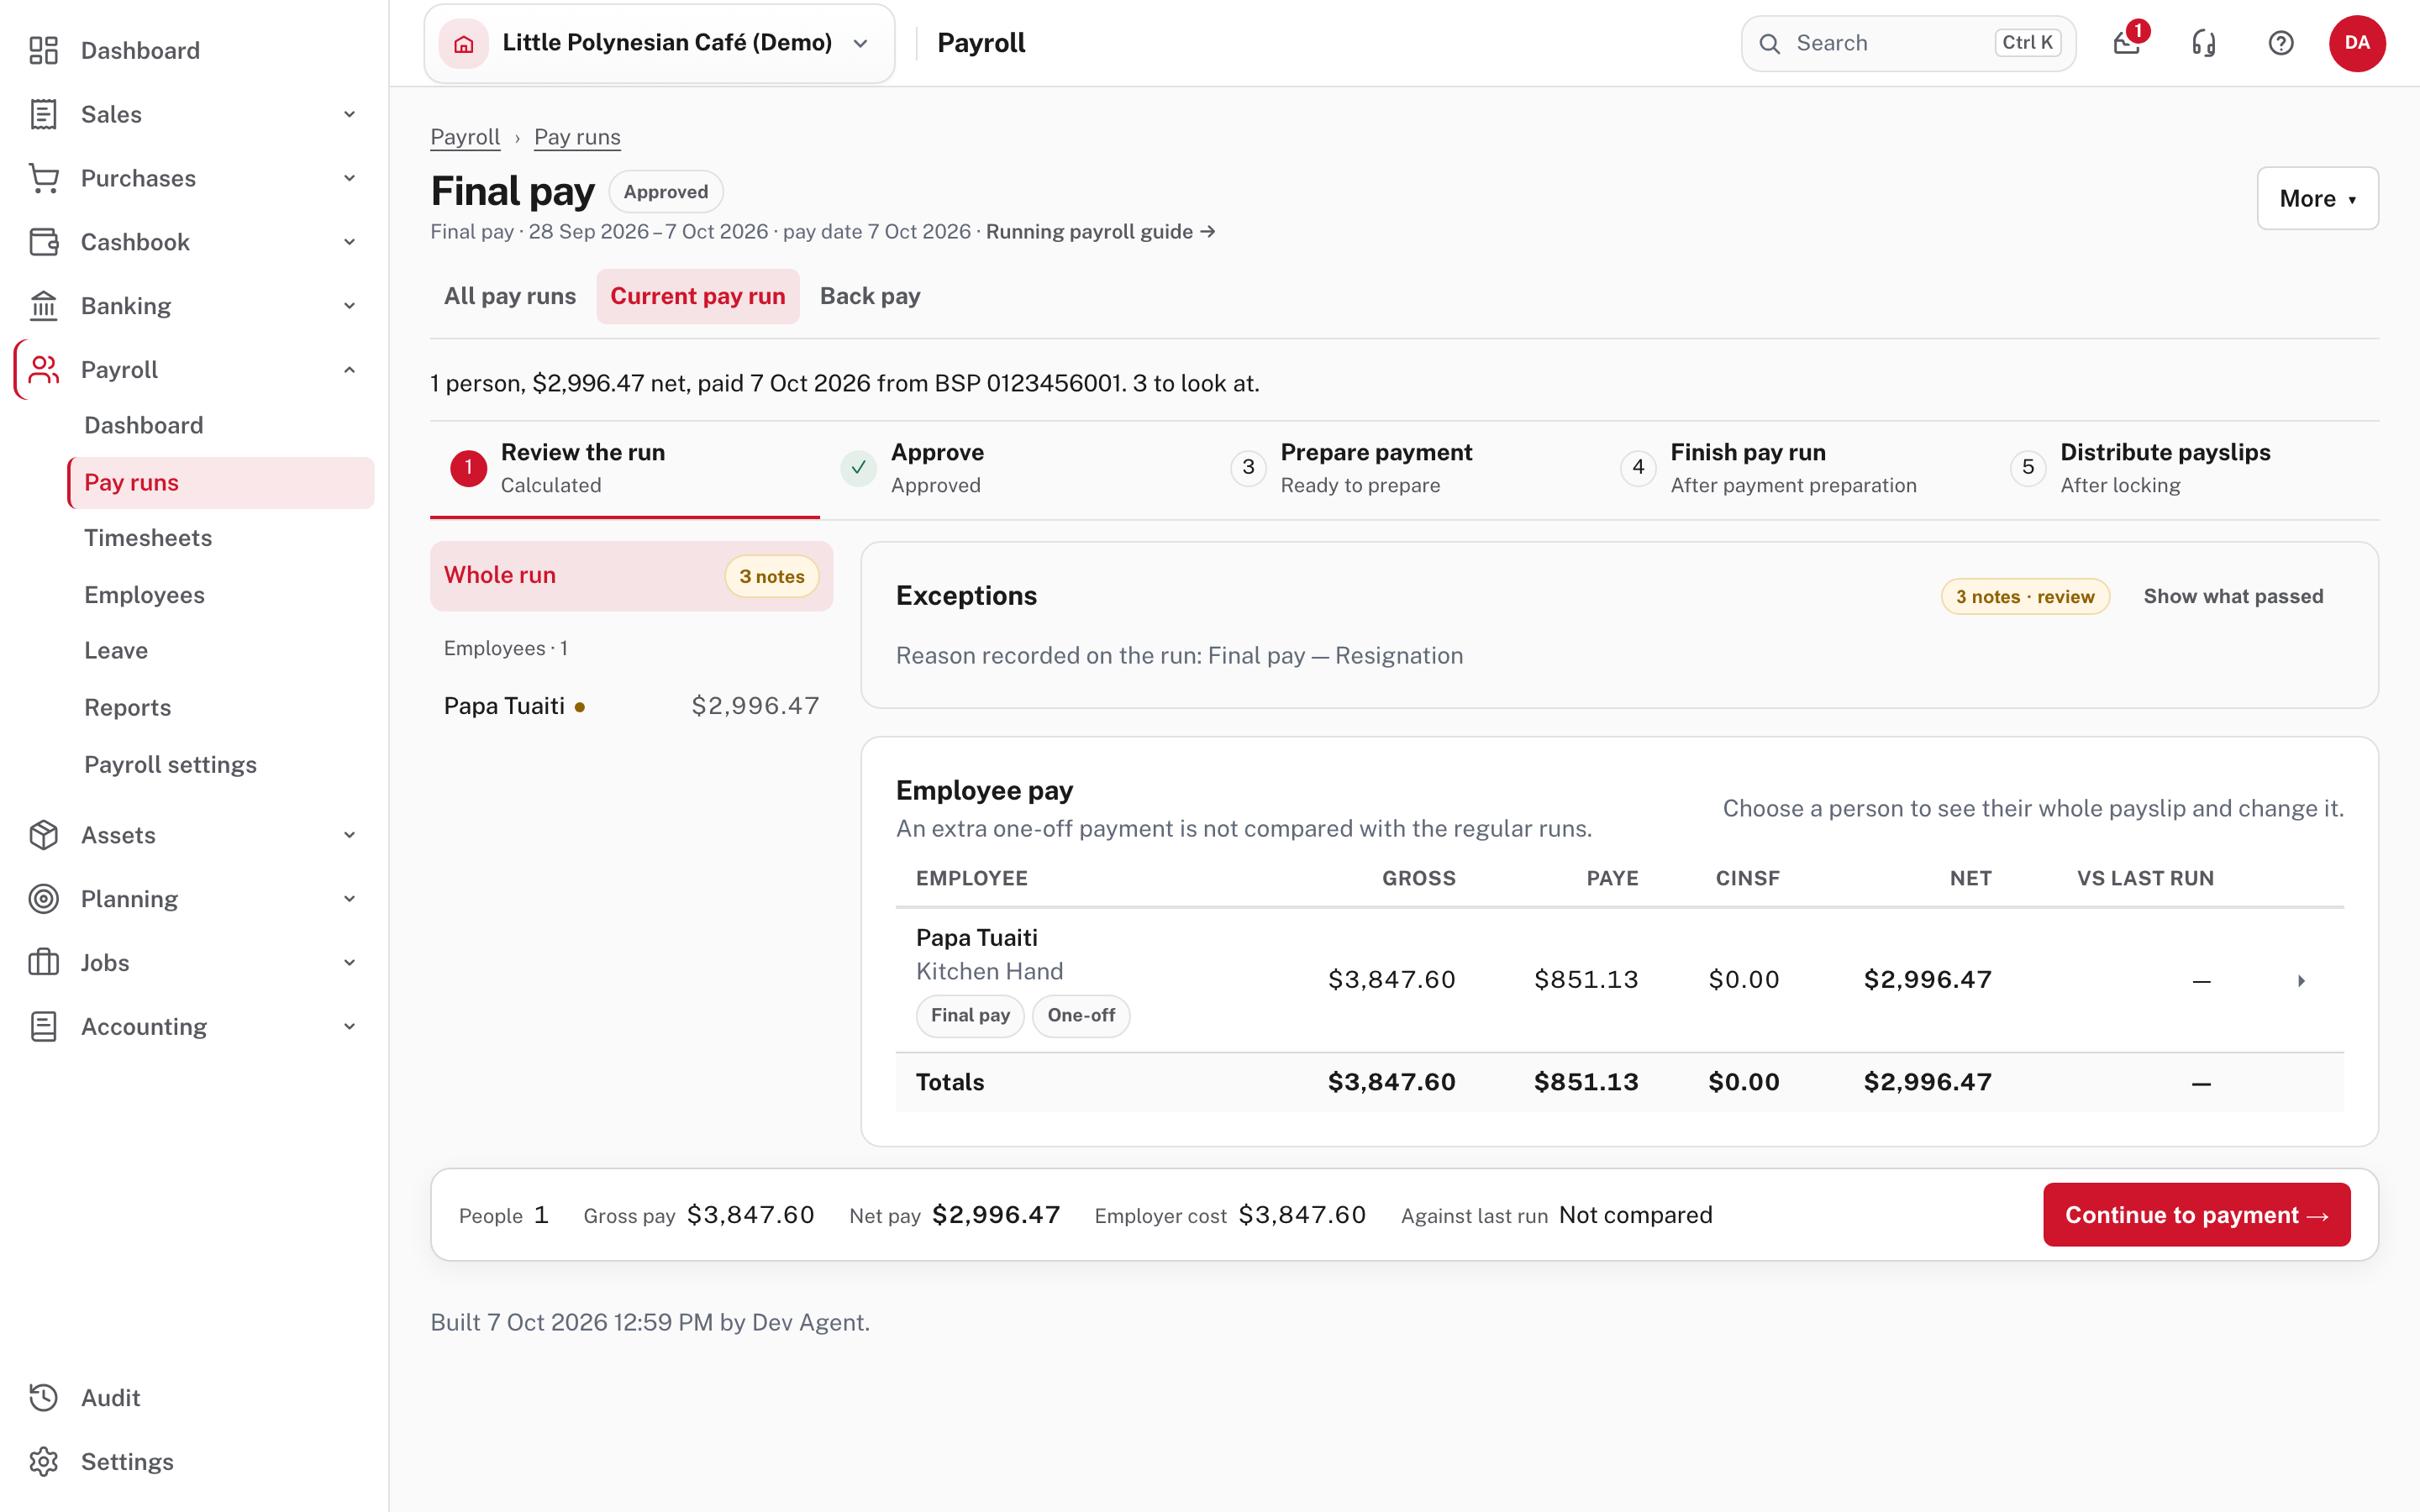The width and height of the screenshot is (2420, 1512).
Task: Click Continue to payment button
Action: coord(2196,1215)
